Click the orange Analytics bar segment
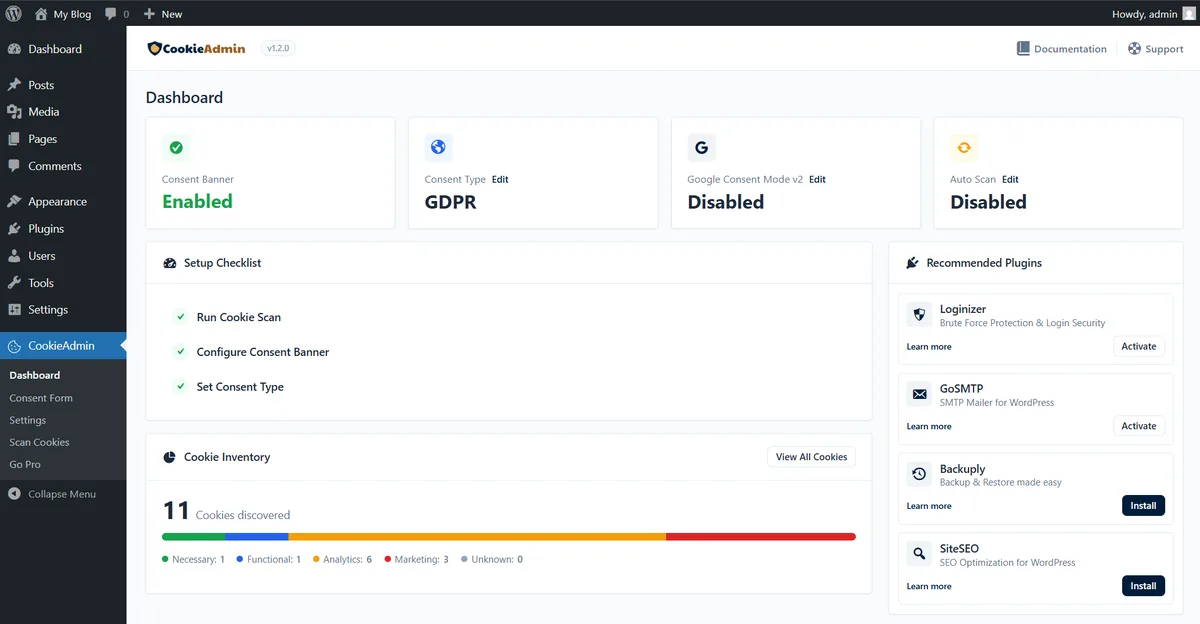 click(x=477, y=537)
